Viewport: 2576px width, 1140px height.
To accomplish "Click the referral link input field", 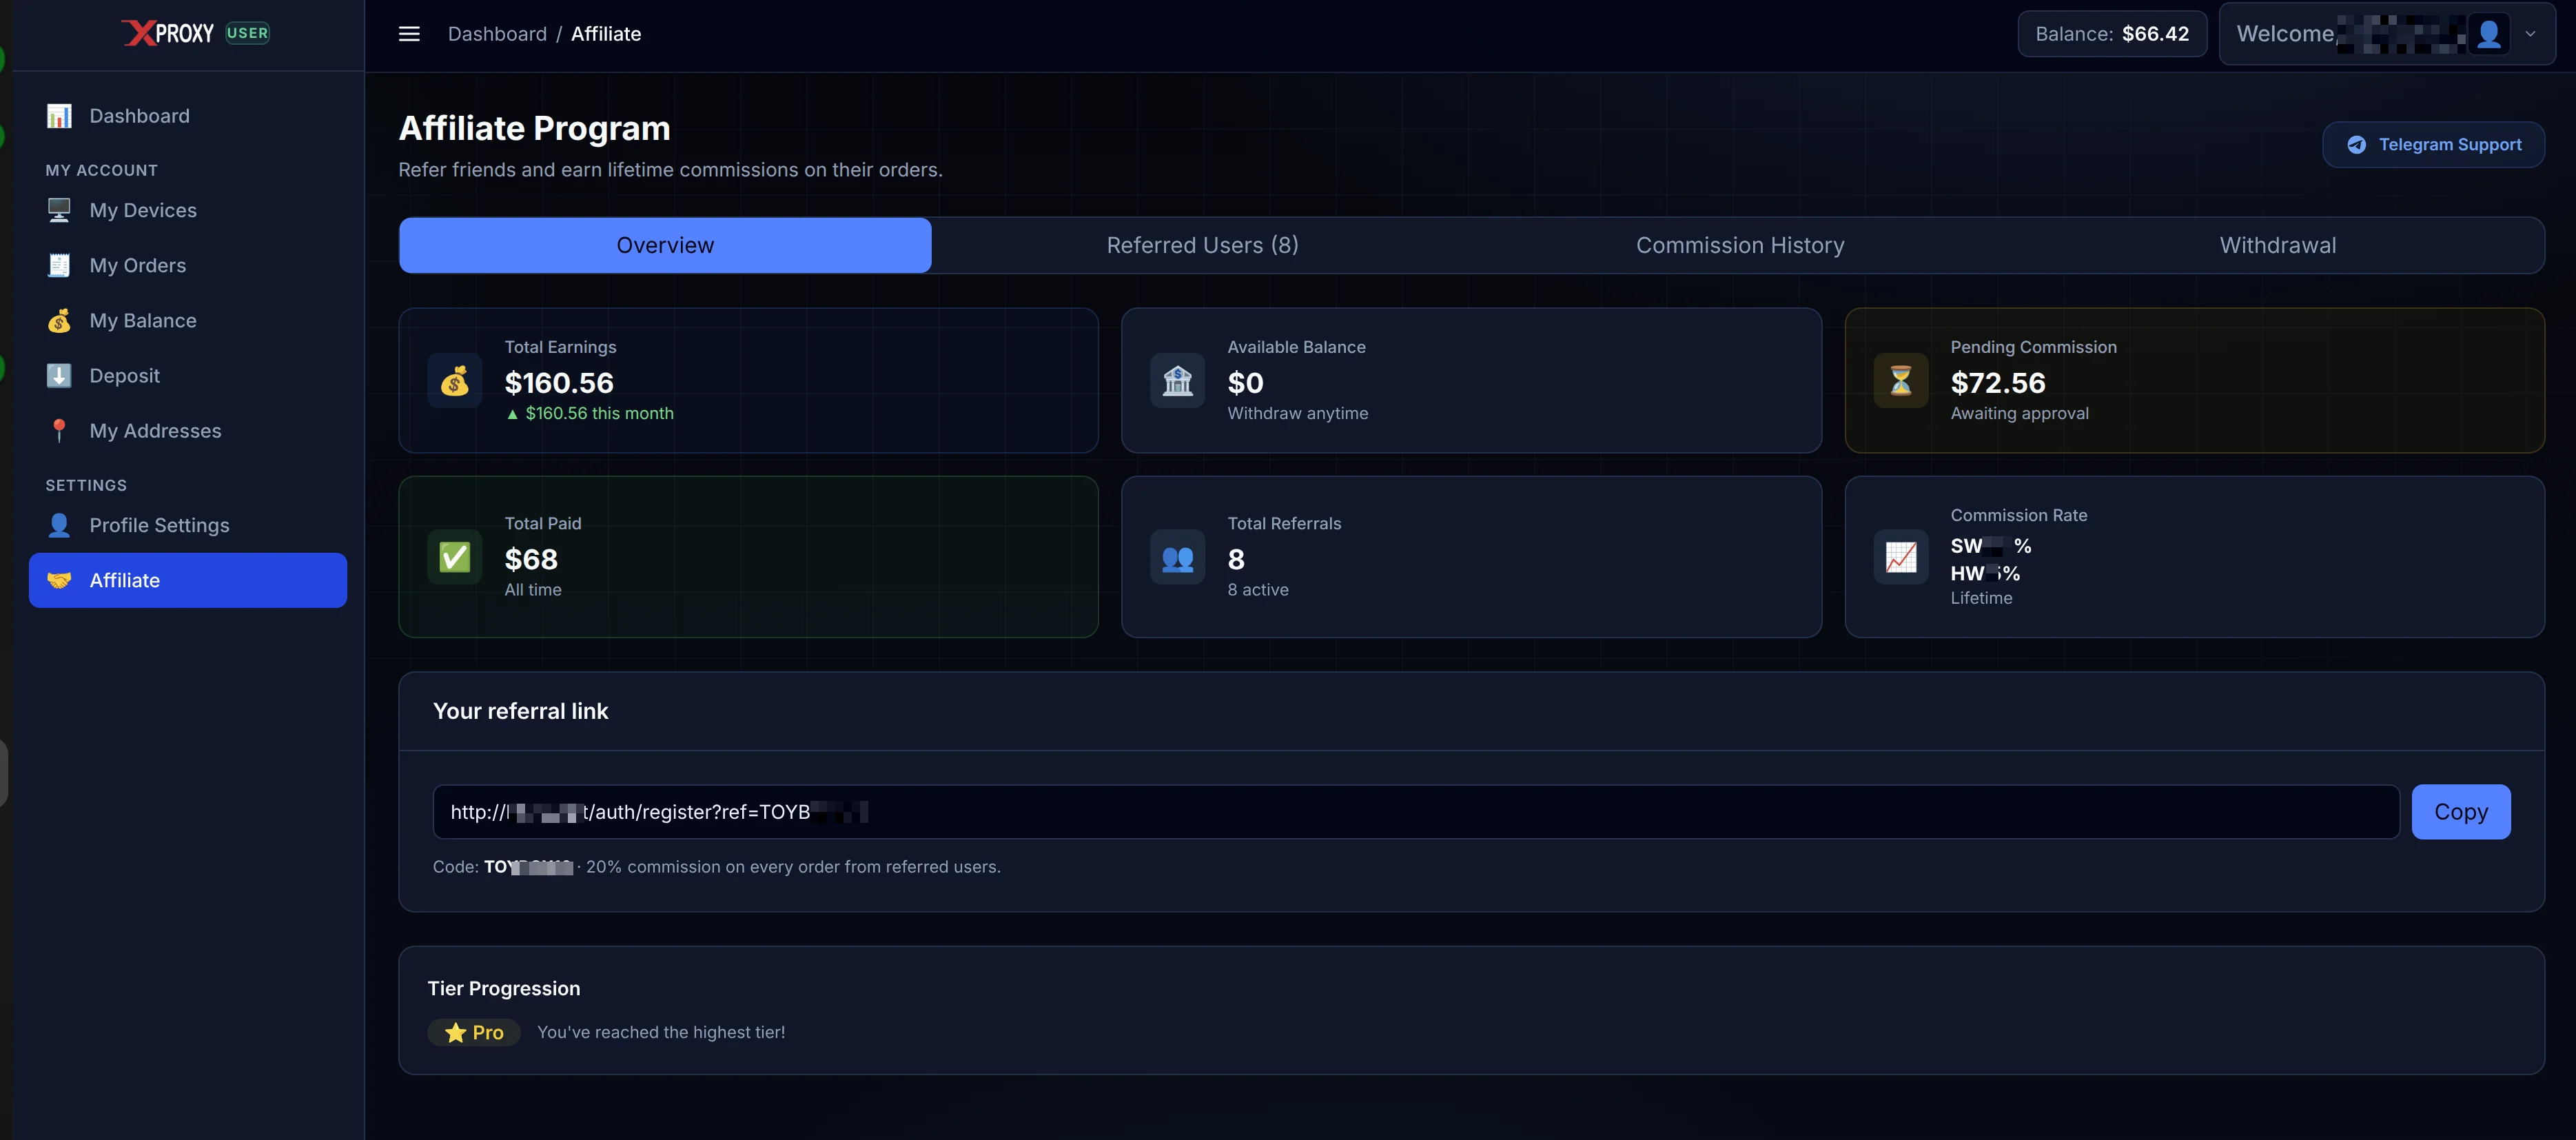I will [x=1416, y=811].
